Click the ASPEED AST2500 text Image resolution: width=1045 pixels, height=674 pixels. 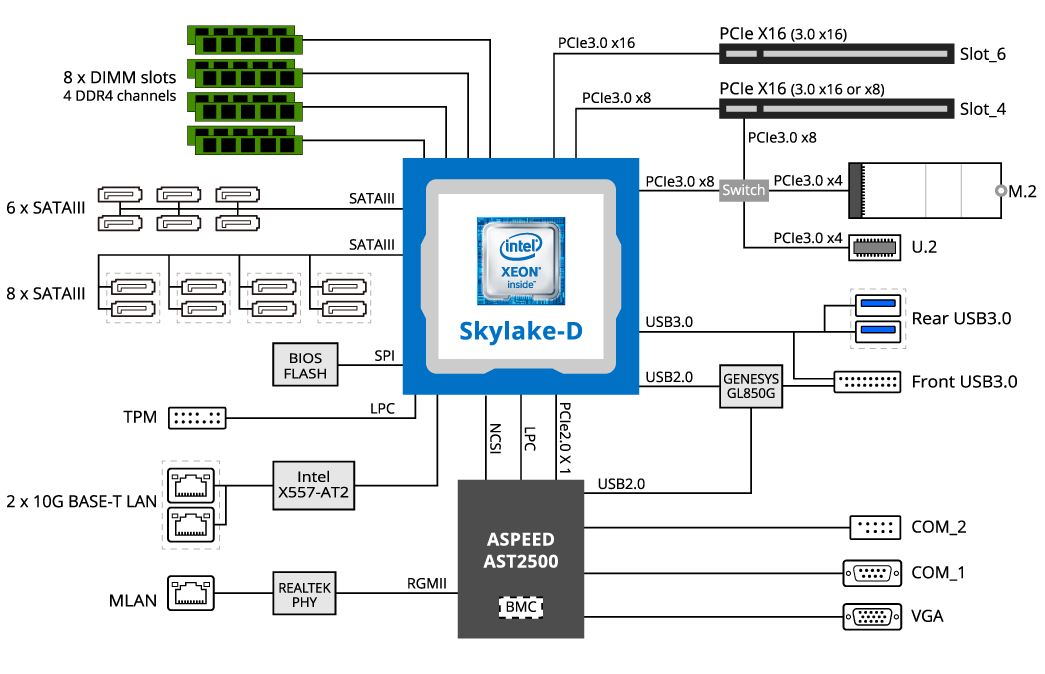[521, 550]
